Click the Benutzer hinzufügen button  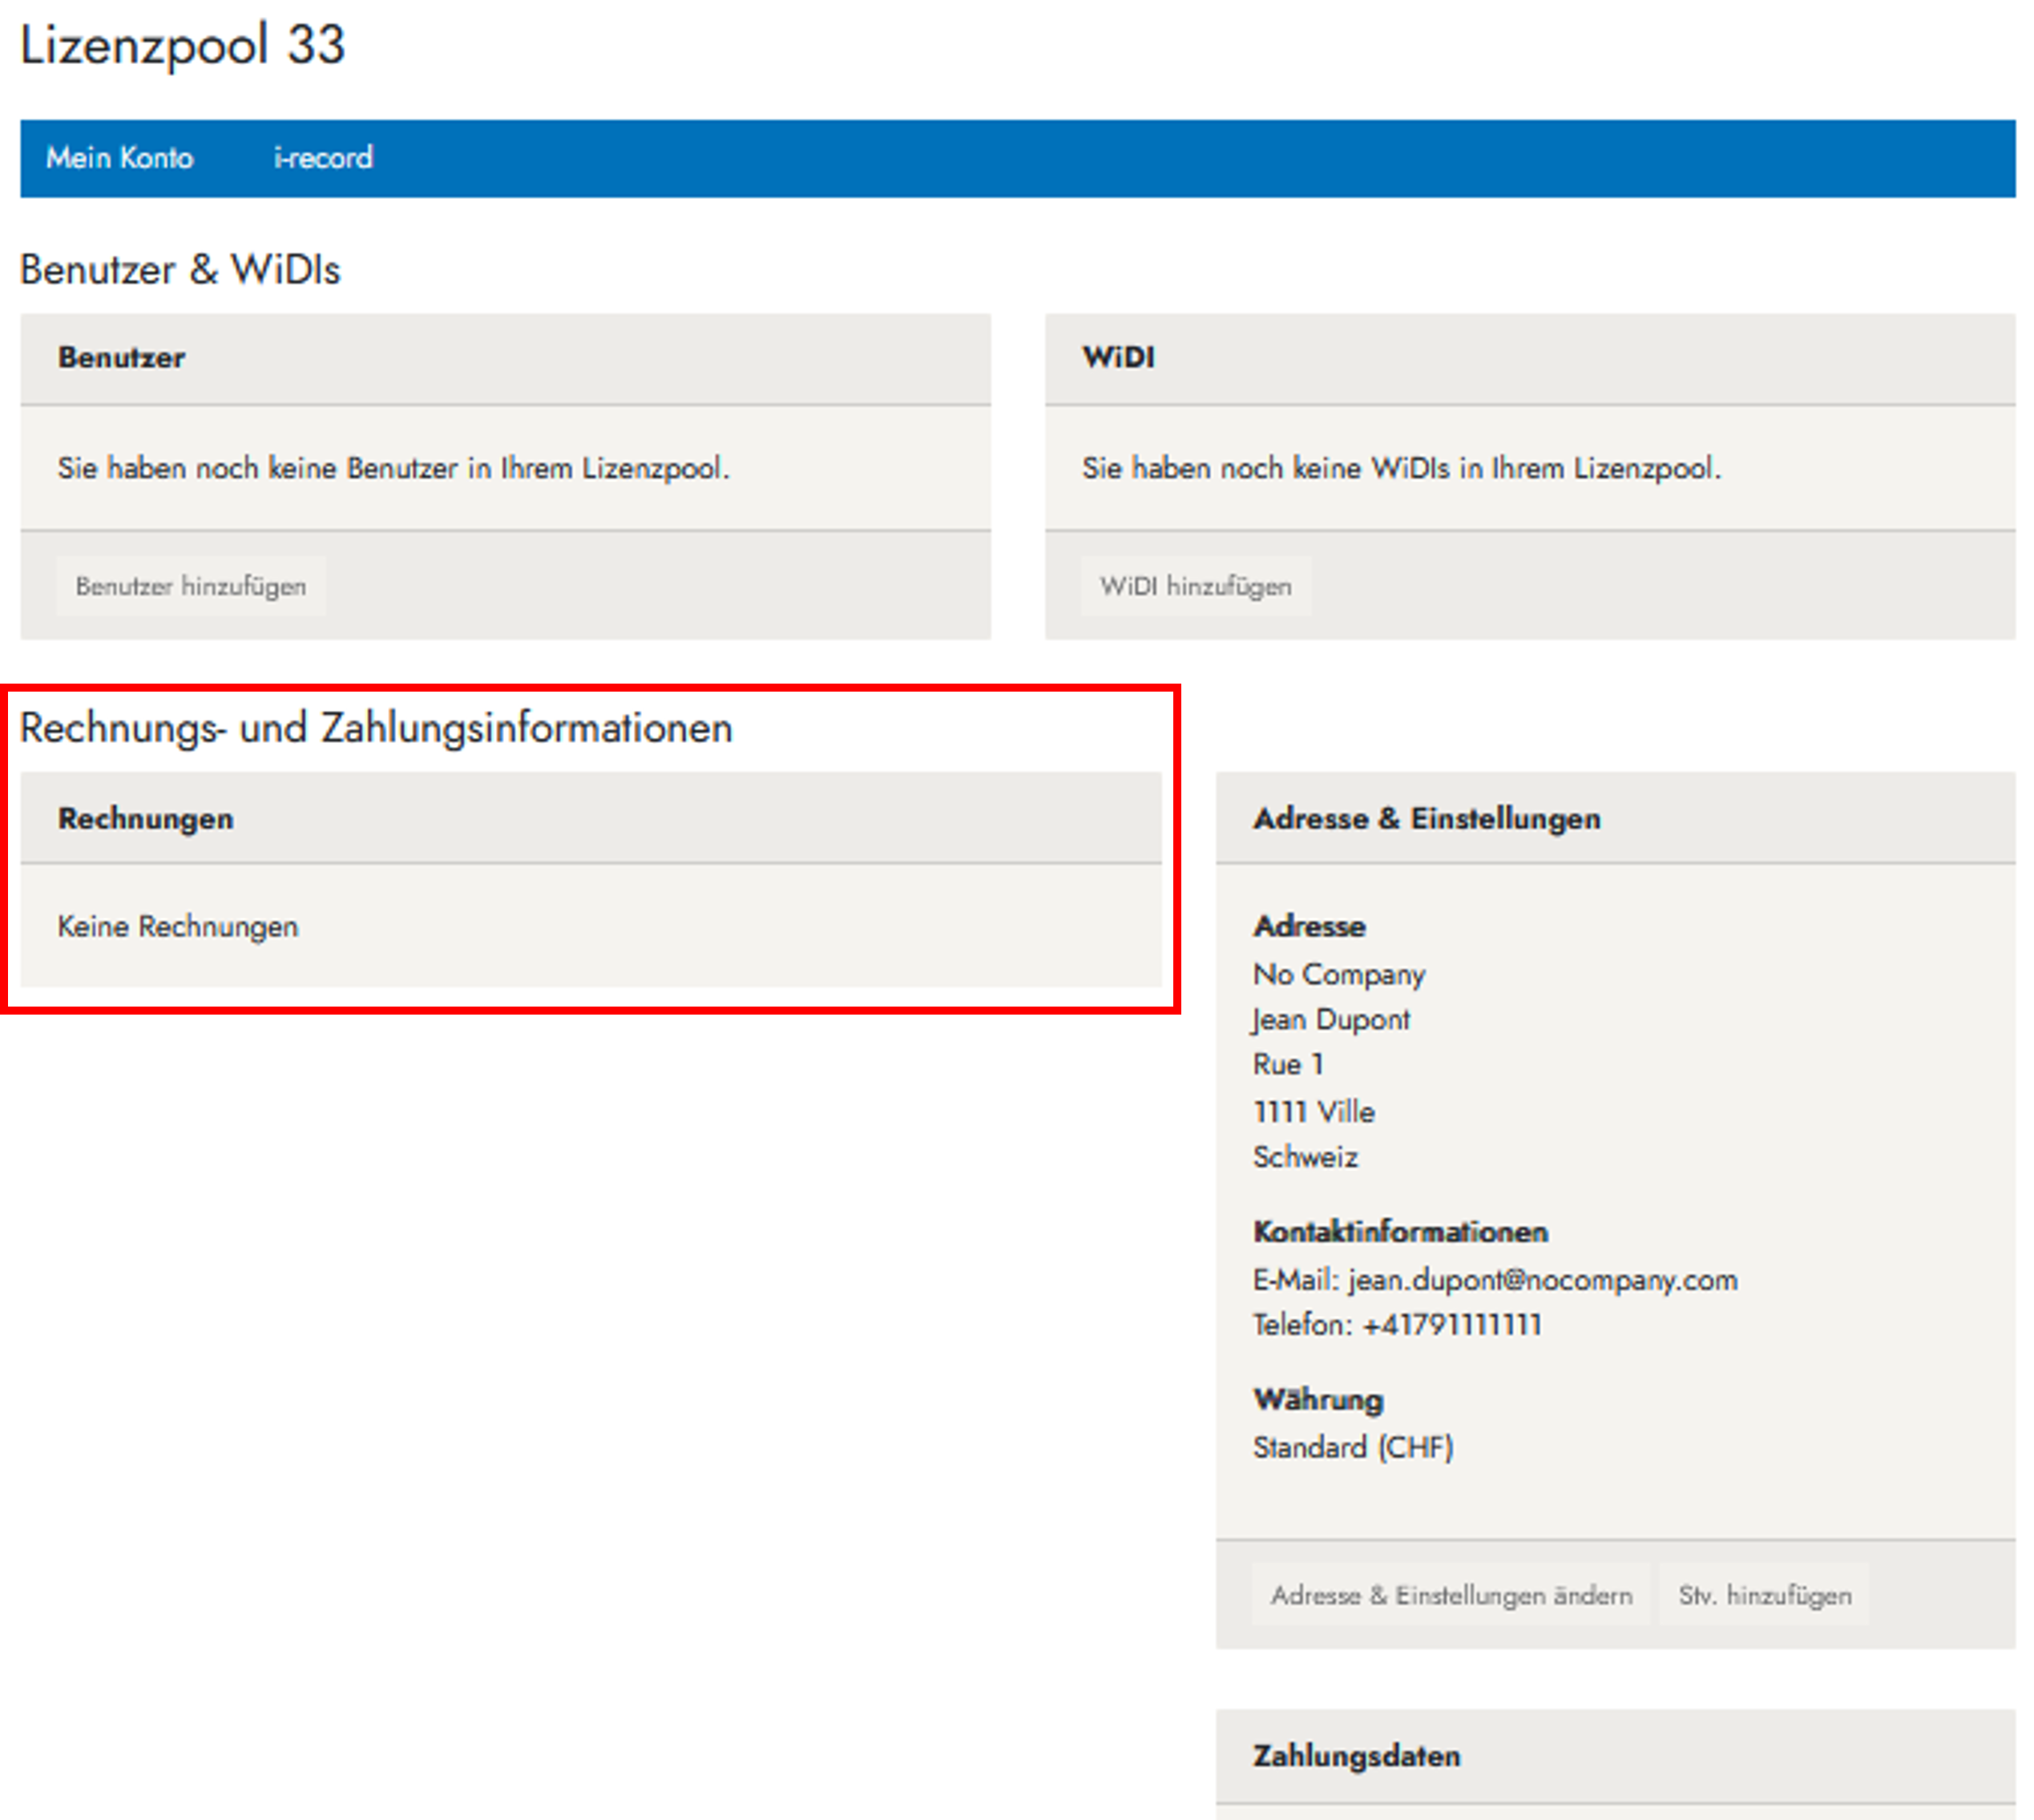(191, 586)
